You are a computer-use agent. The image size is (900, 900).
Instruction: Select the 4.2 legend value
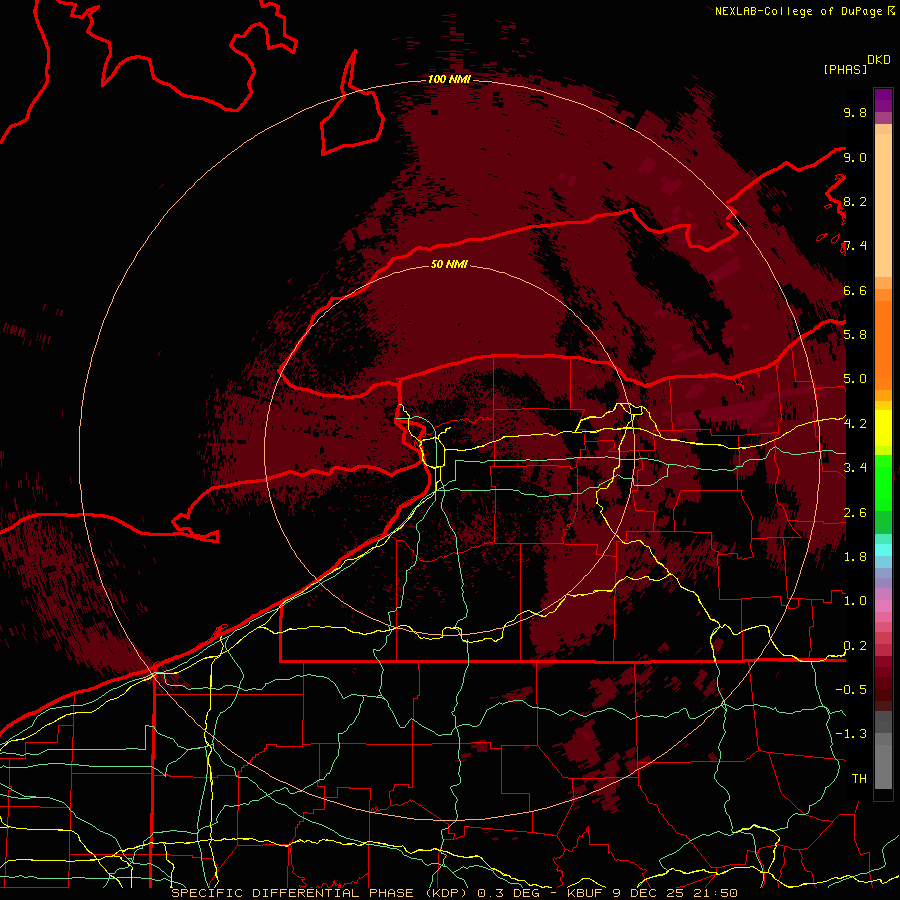coord(855,424)
